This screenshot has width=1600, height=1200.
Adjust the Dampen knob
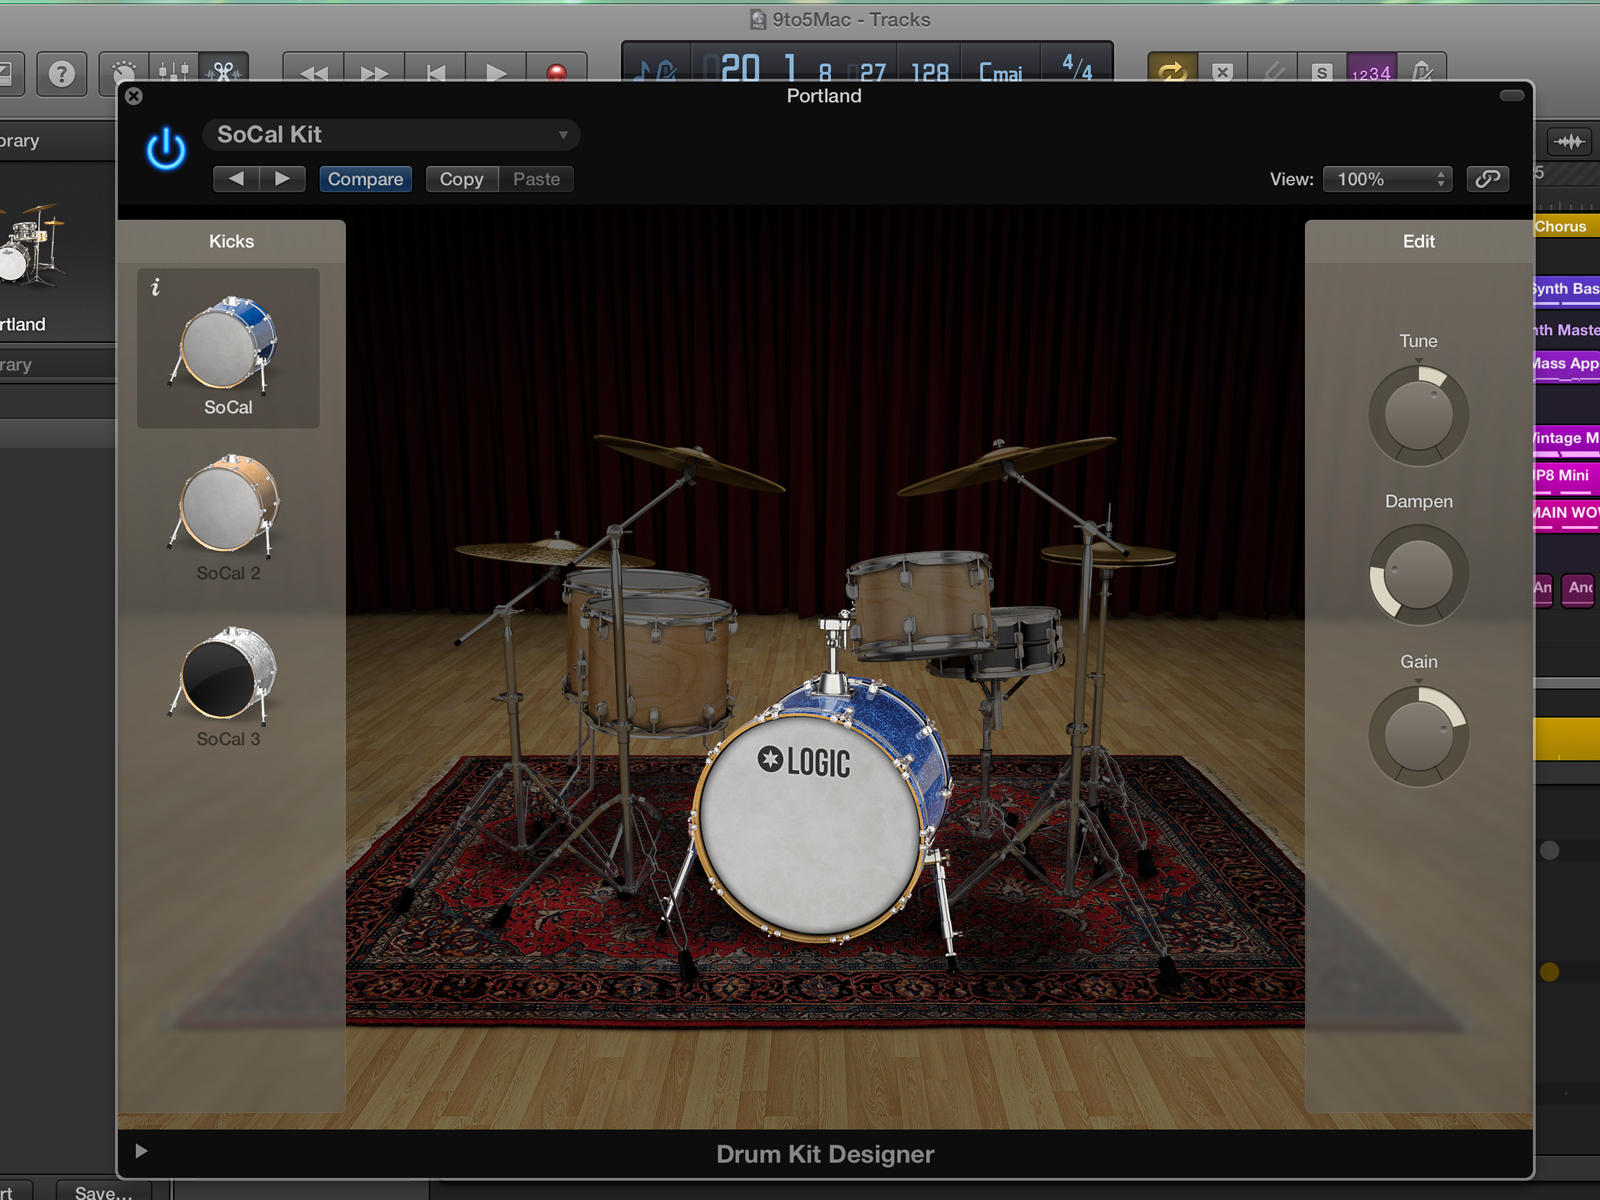pos(1418,574)
